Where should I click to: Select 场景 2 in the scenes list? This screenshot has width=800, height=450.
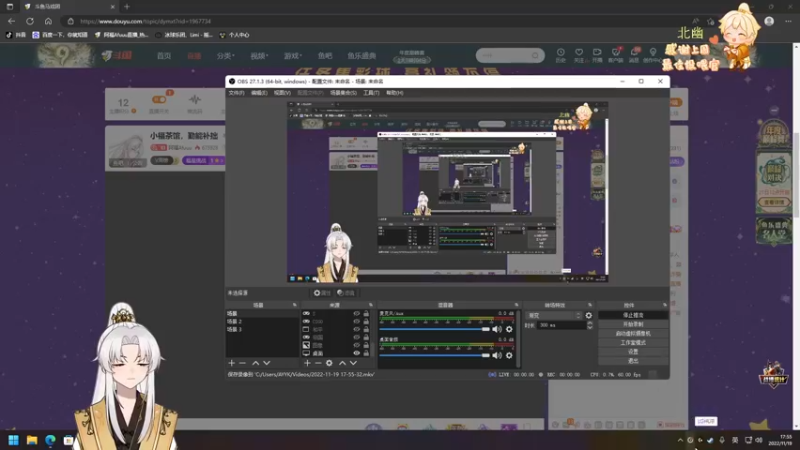[x=262, y=321]
